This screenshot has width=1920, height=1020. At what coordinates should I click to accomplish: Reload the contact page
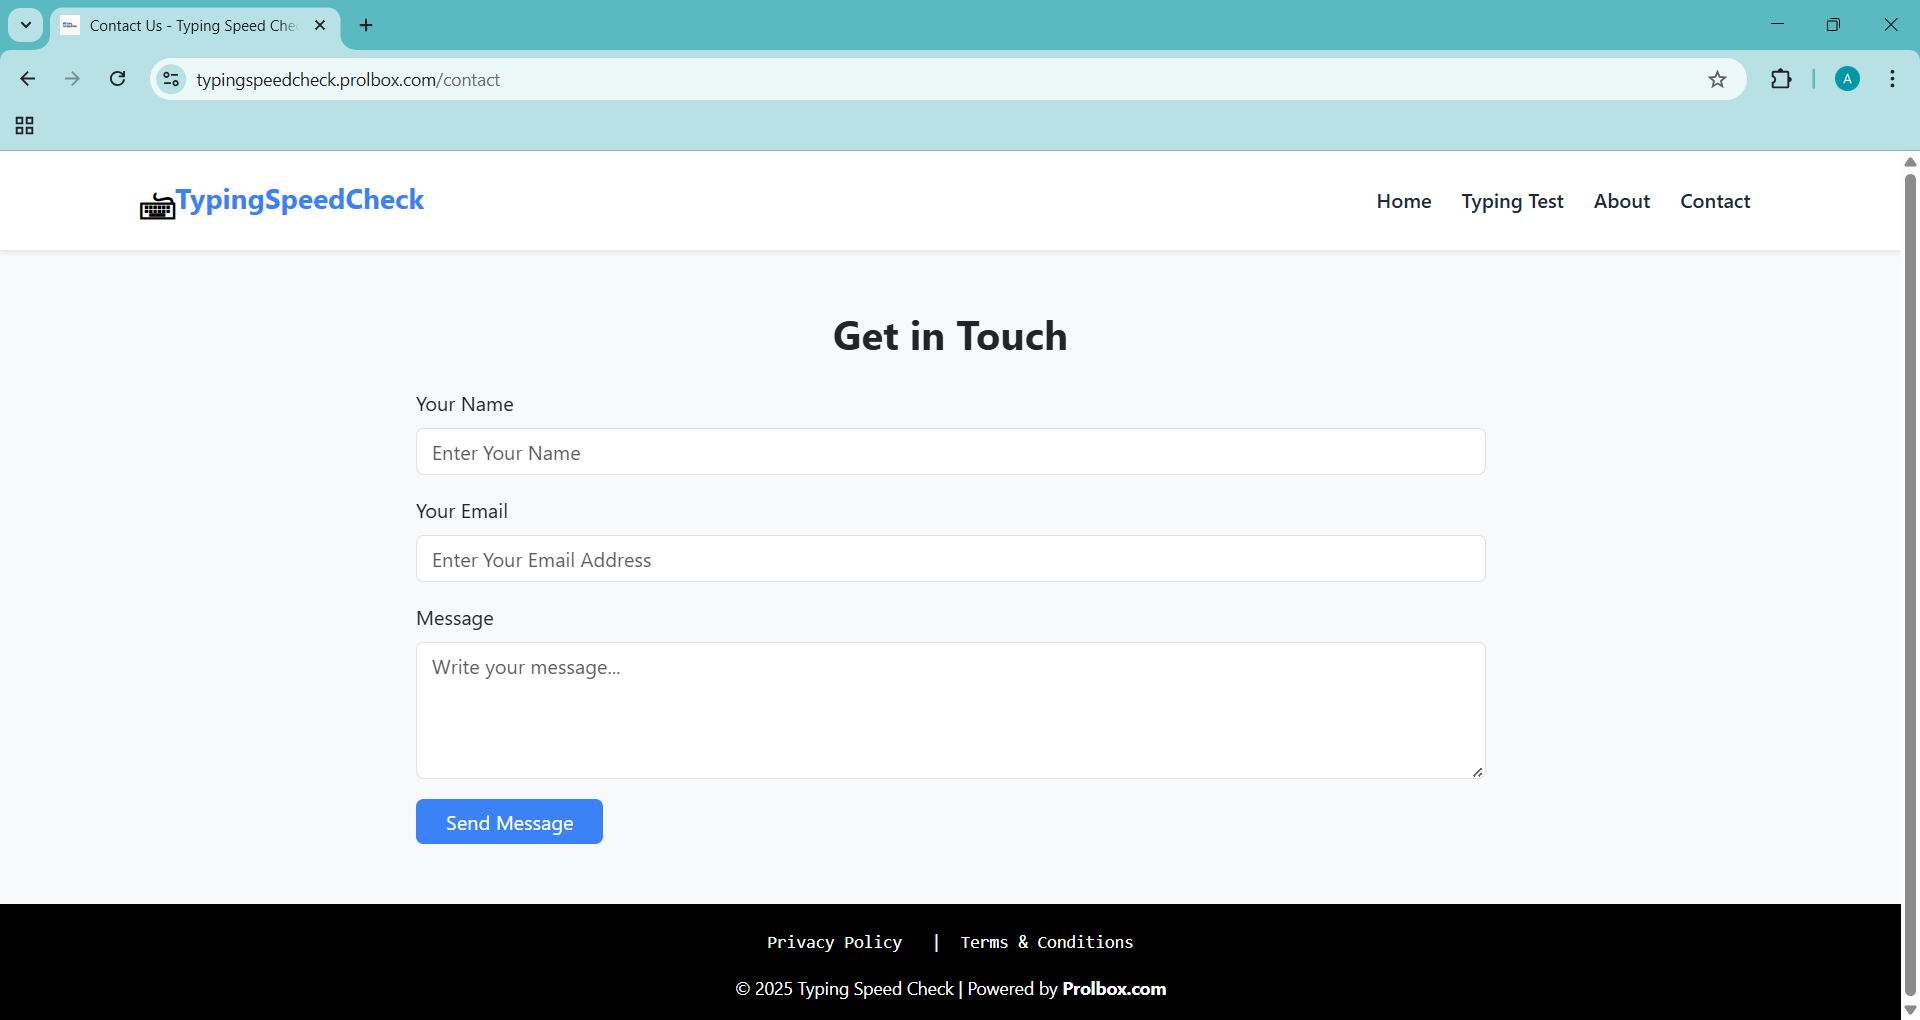click(x=117, y=79)
